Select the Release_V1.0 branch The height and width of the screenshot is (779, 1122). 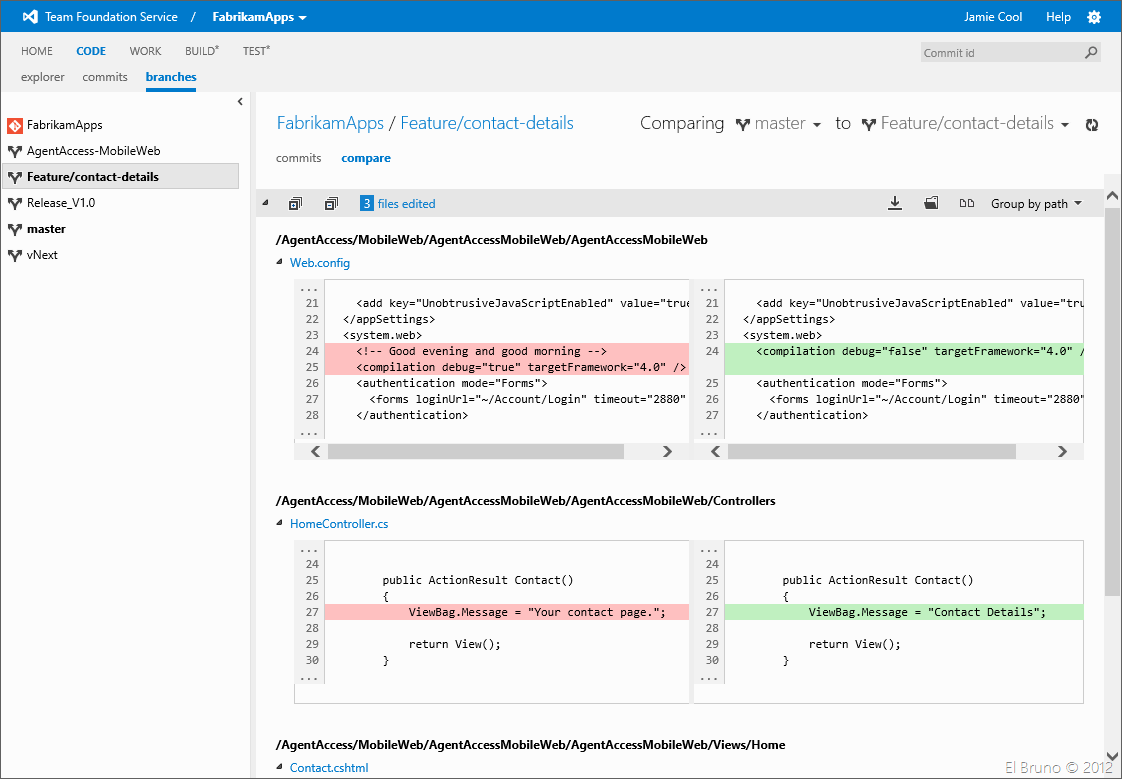tap(60, 203)
